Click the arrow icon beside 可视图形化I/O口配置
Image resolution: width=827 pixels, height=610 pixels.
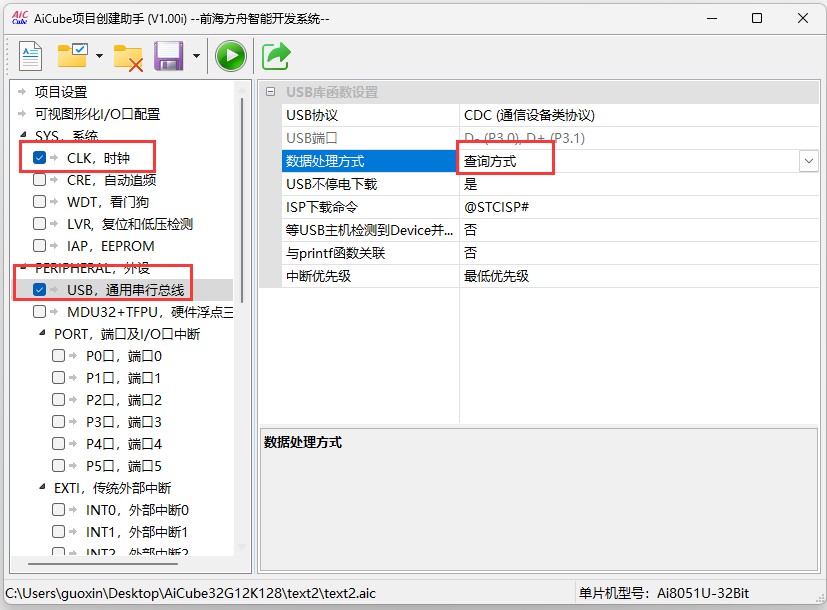click(22, 114)
